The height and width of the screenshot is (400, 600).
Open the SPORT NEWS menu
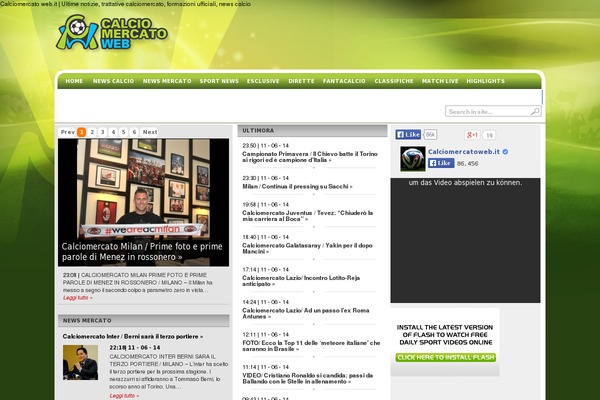pyautogui.click(x=219, y=81)
